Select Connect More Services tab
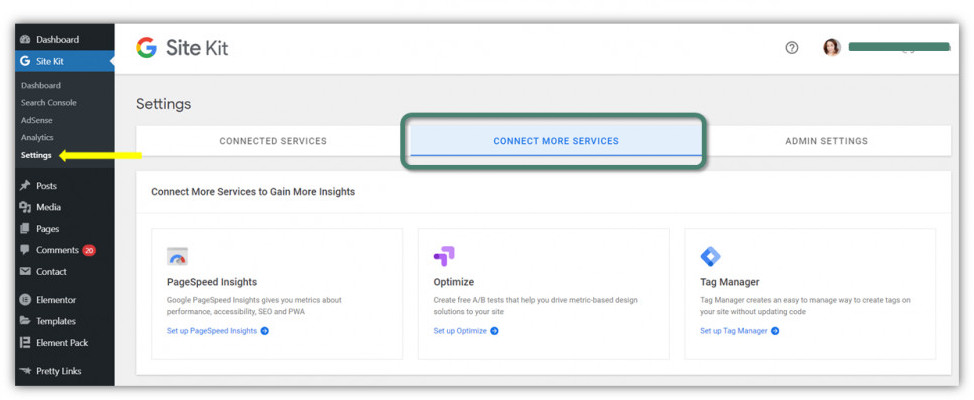This screenshot has height=400, width=974. pos(556,141)
